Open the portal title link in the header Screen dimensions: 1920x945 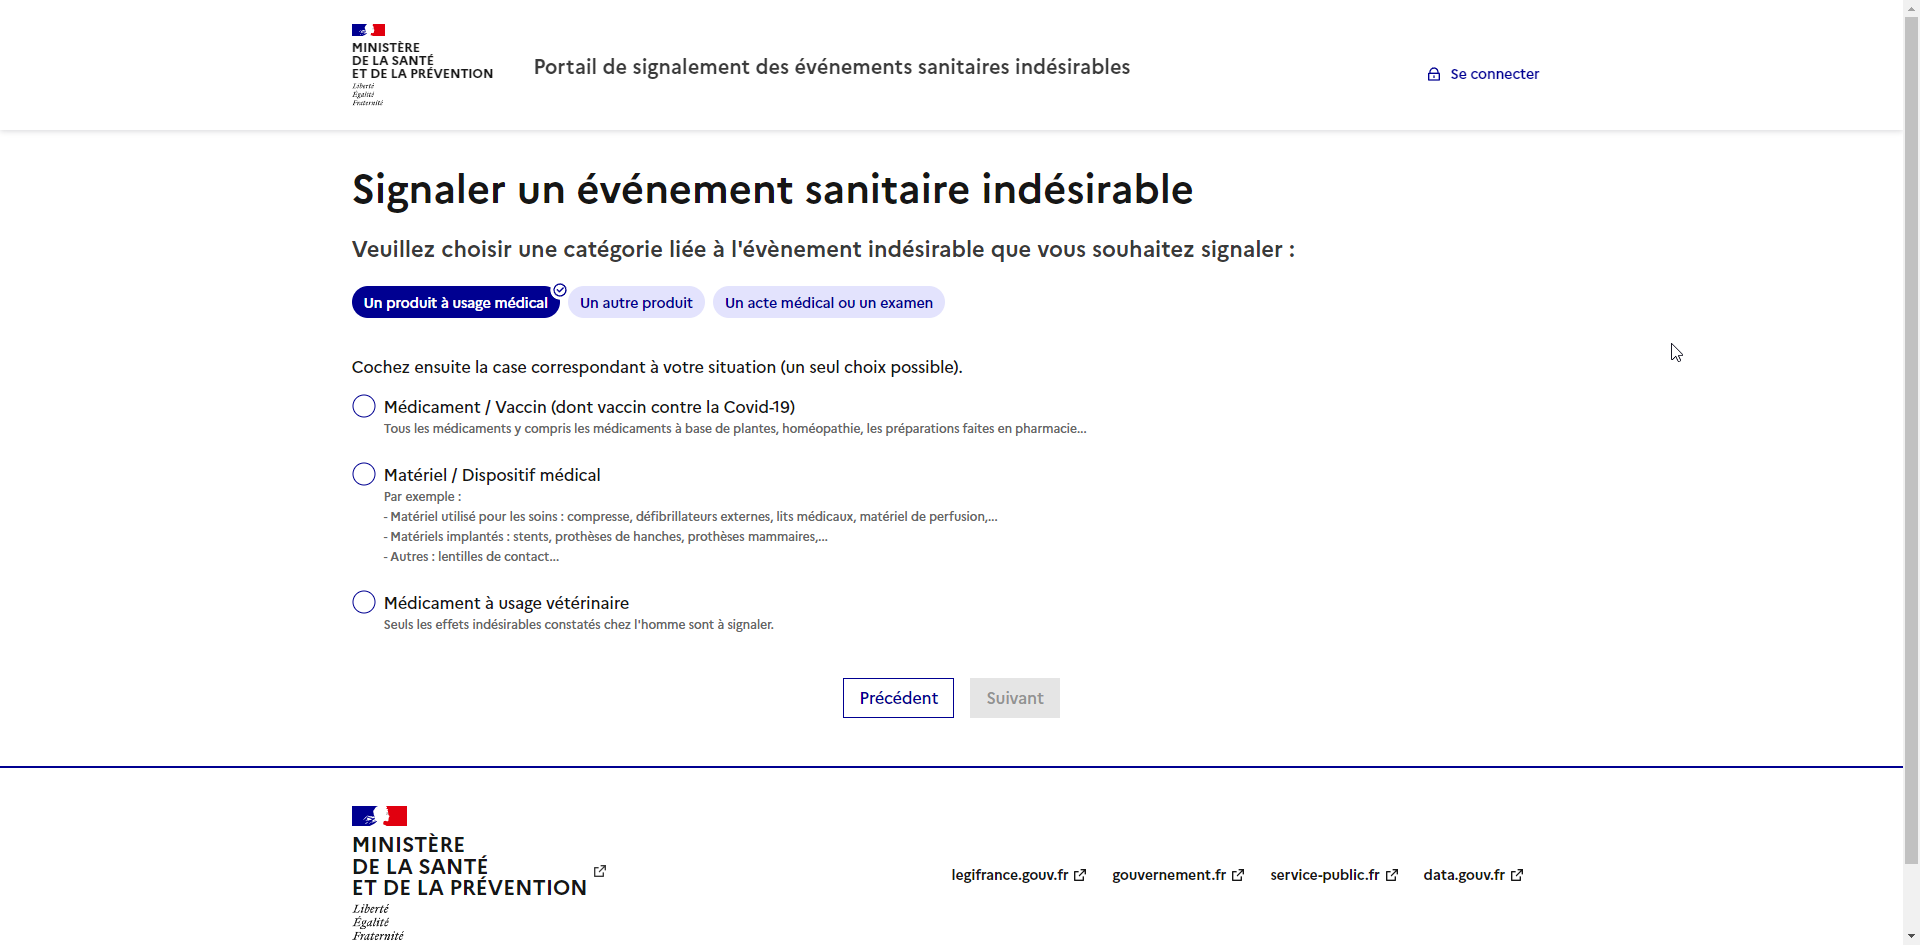pyautogui.click(x=831, y=67)
